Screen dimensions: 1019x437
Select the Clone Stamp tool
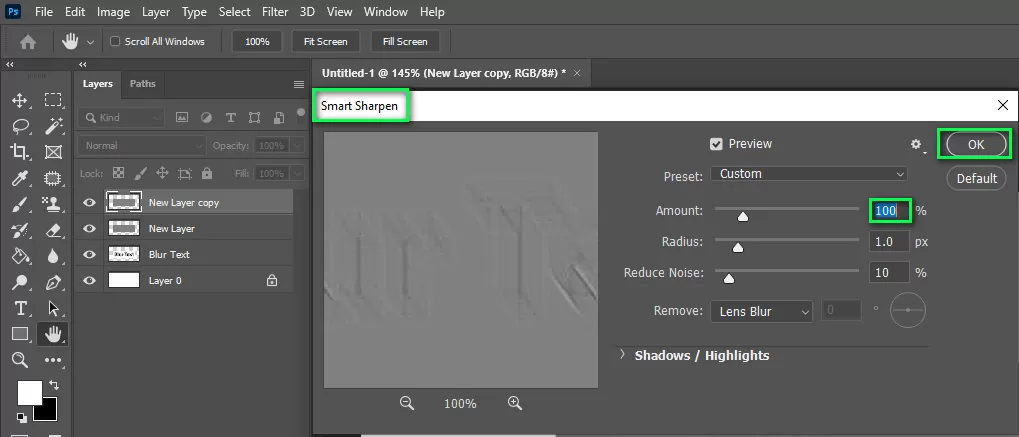point(53,204)
